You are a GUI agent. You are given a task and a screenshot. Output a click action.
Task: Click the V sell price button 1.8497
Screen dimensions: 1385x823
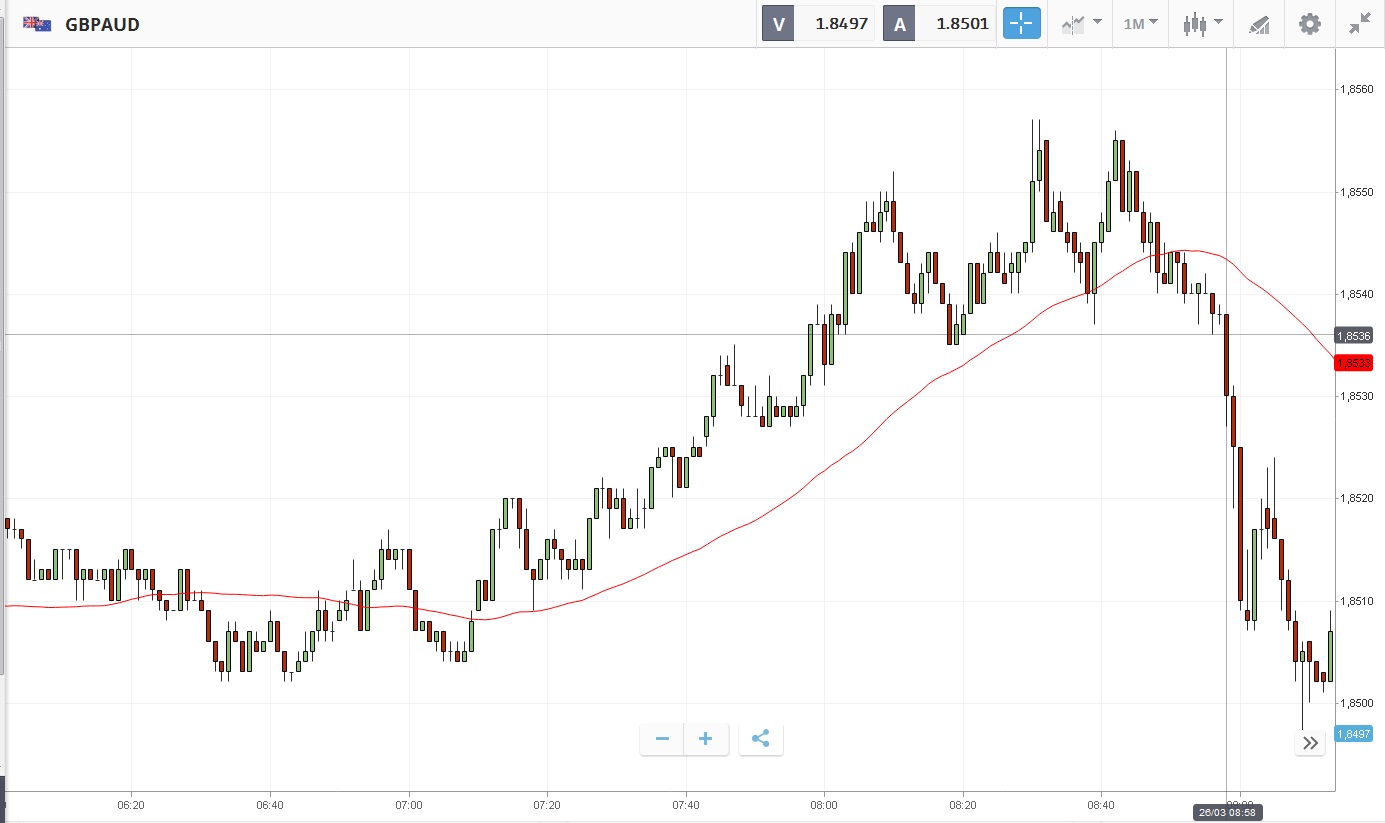pos(818,24)
